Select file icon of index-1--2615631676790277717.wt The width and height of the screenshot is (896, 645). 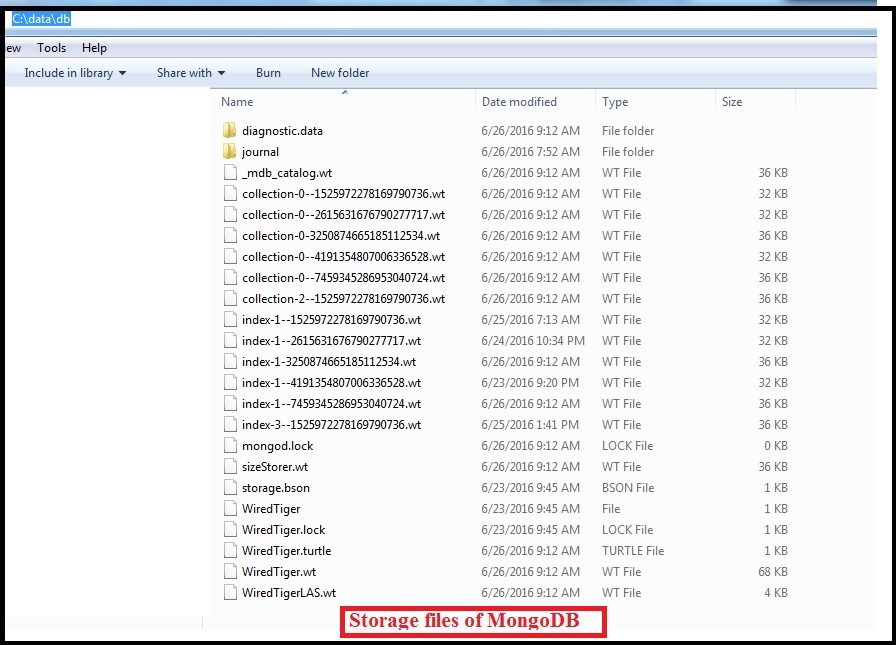coord(230,340)
